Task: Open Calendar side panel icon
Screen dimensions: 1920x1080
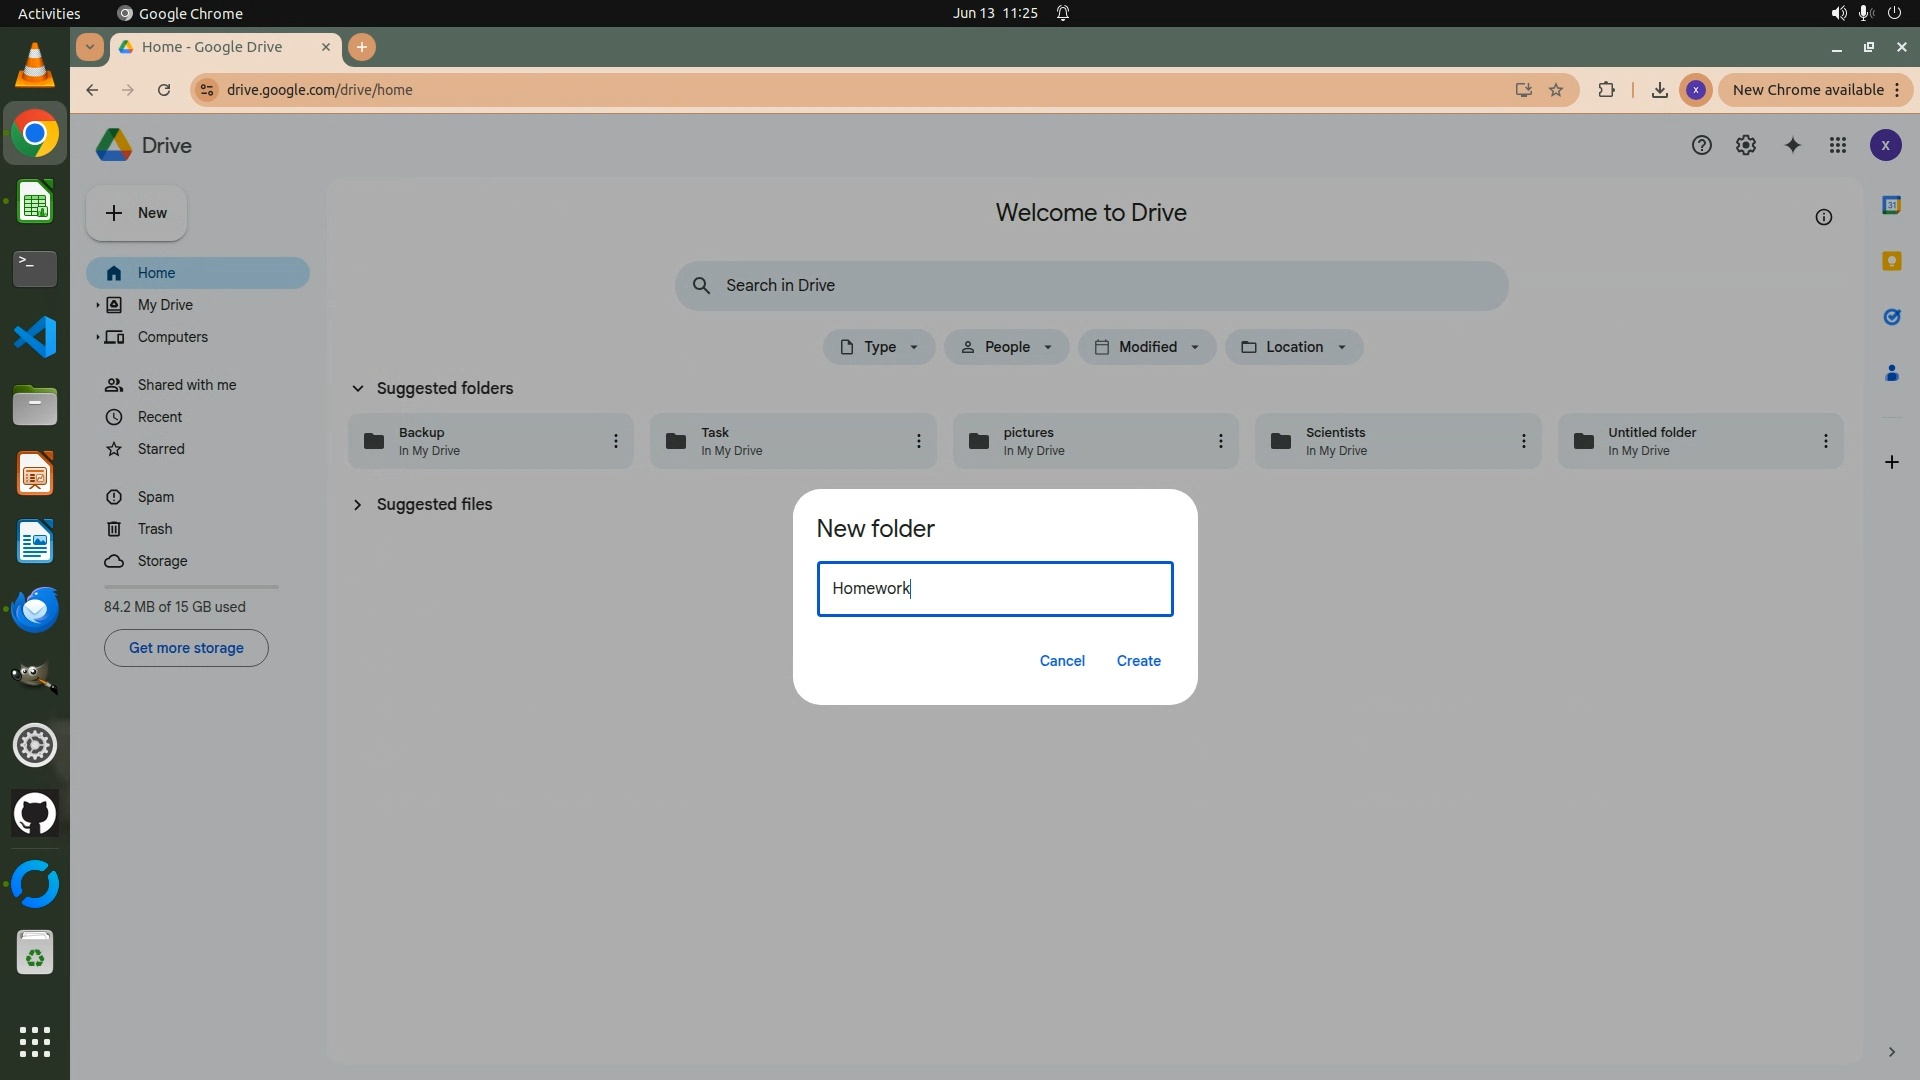Action: (x=1891, y=205)
